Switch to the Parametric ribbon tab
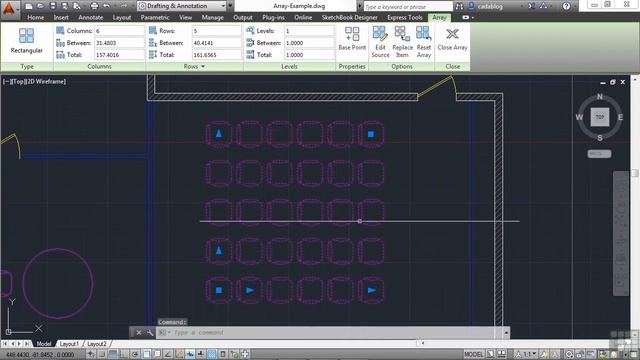The width and height of the screenshot is (640, 360). [x=155, y=18]
